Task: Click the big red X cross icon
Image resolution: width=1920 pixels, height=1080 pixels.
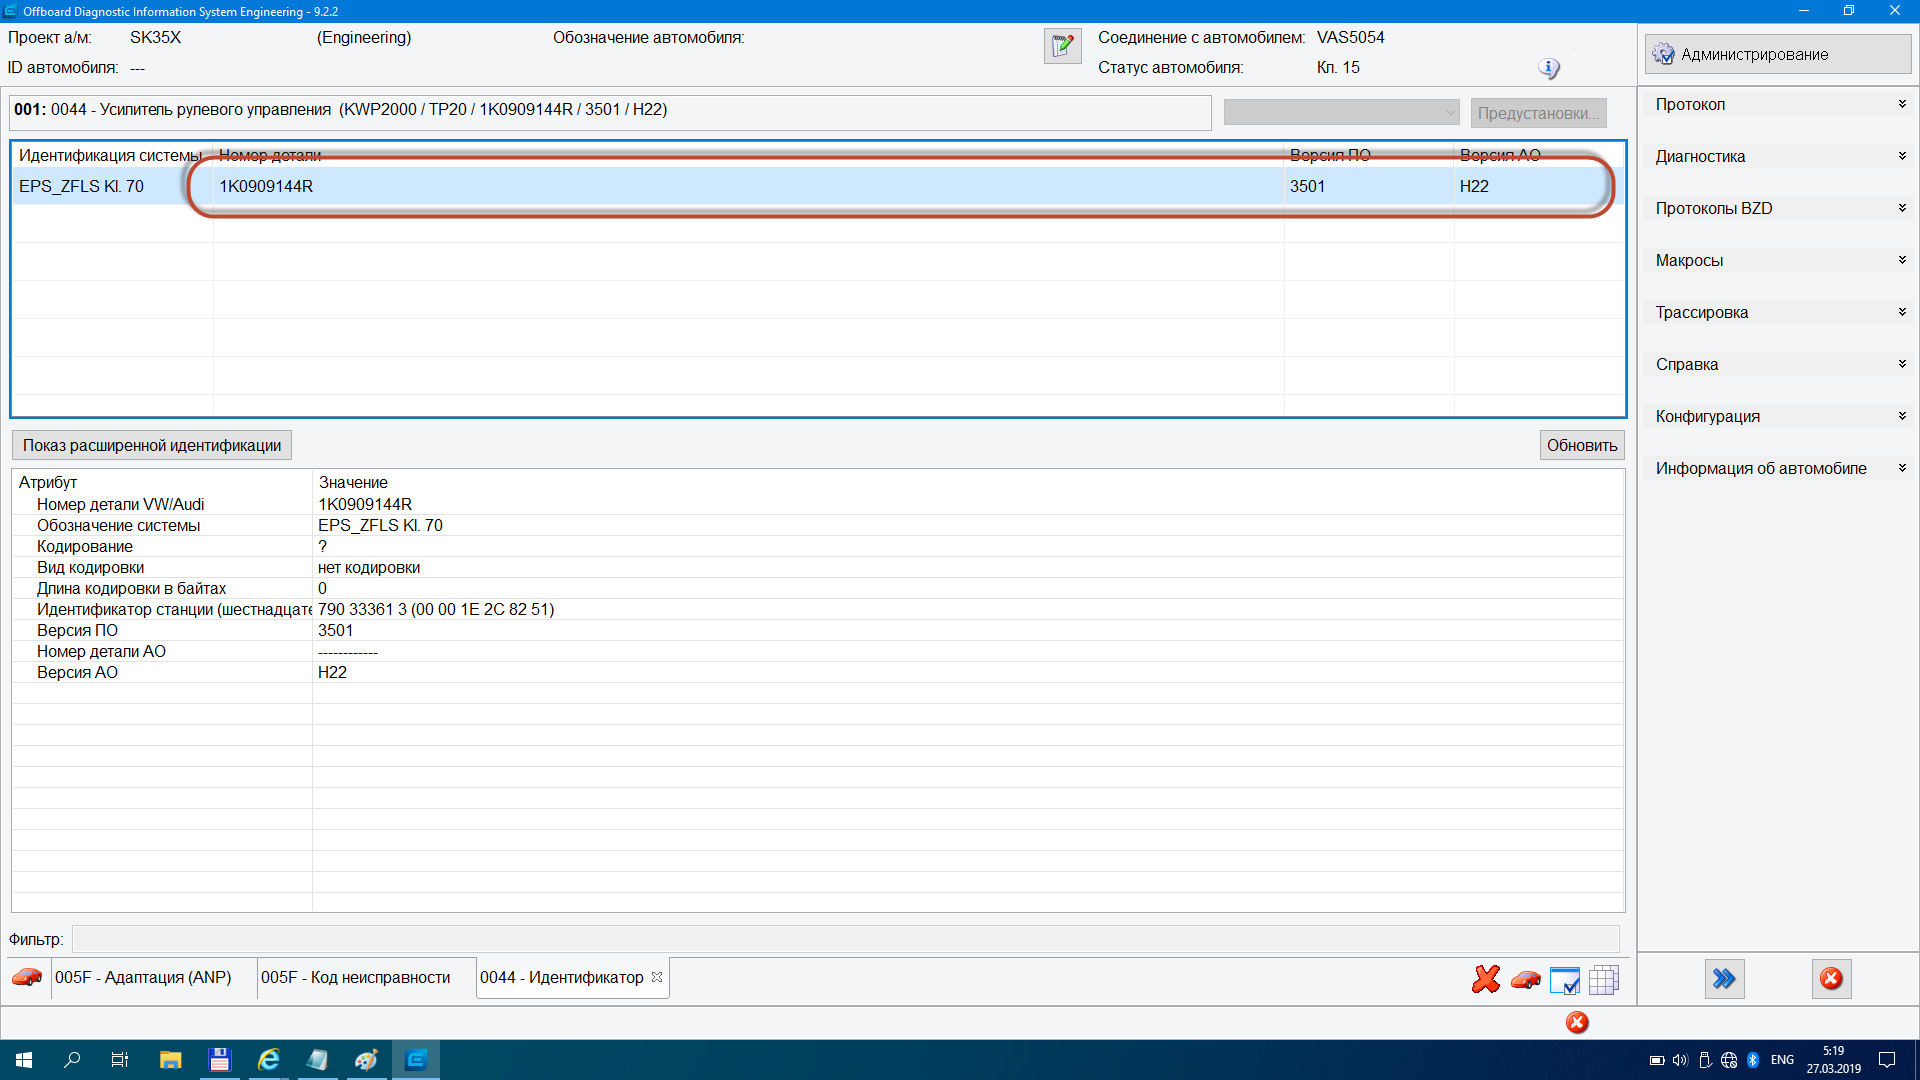Action: (1486, 979)
